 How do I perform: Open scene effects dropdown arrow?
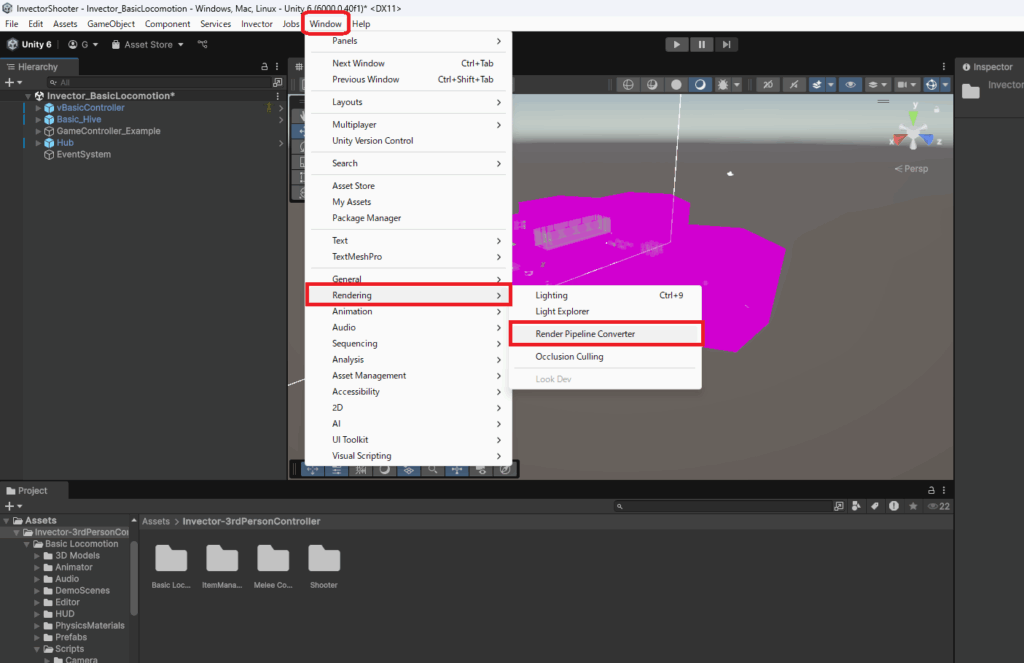coord(831,84)
